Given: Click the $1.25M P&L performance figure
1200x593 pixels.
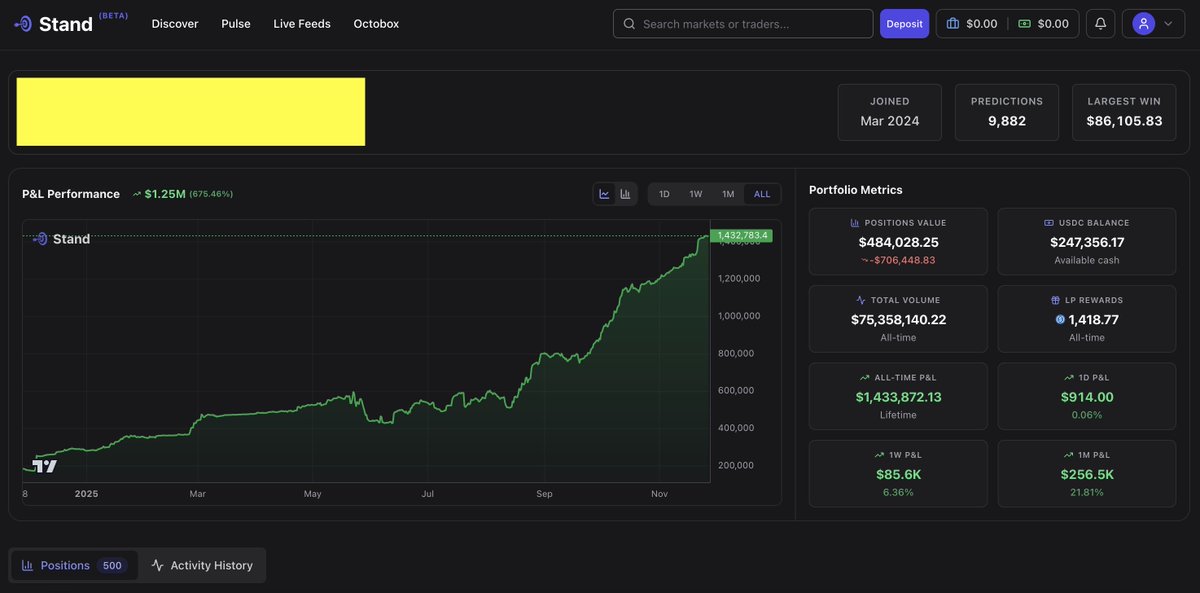Looking at the screenshot, I should coord(165,194).
